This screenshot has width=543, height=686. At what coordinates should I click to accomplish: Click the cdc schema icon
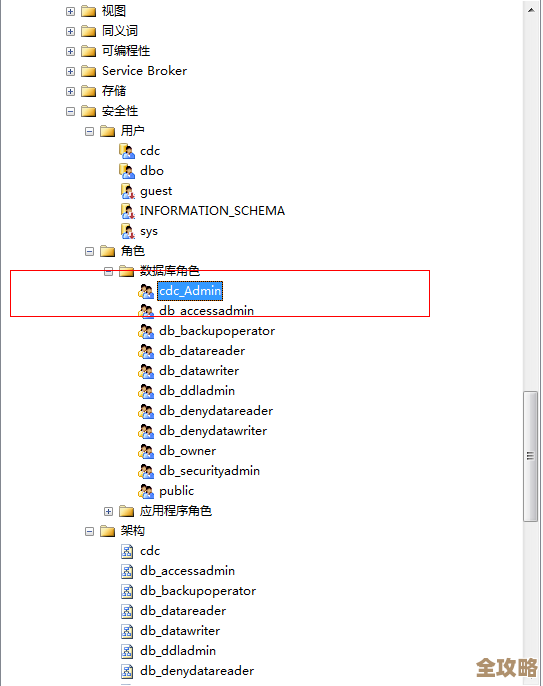[x=127, y=551]
